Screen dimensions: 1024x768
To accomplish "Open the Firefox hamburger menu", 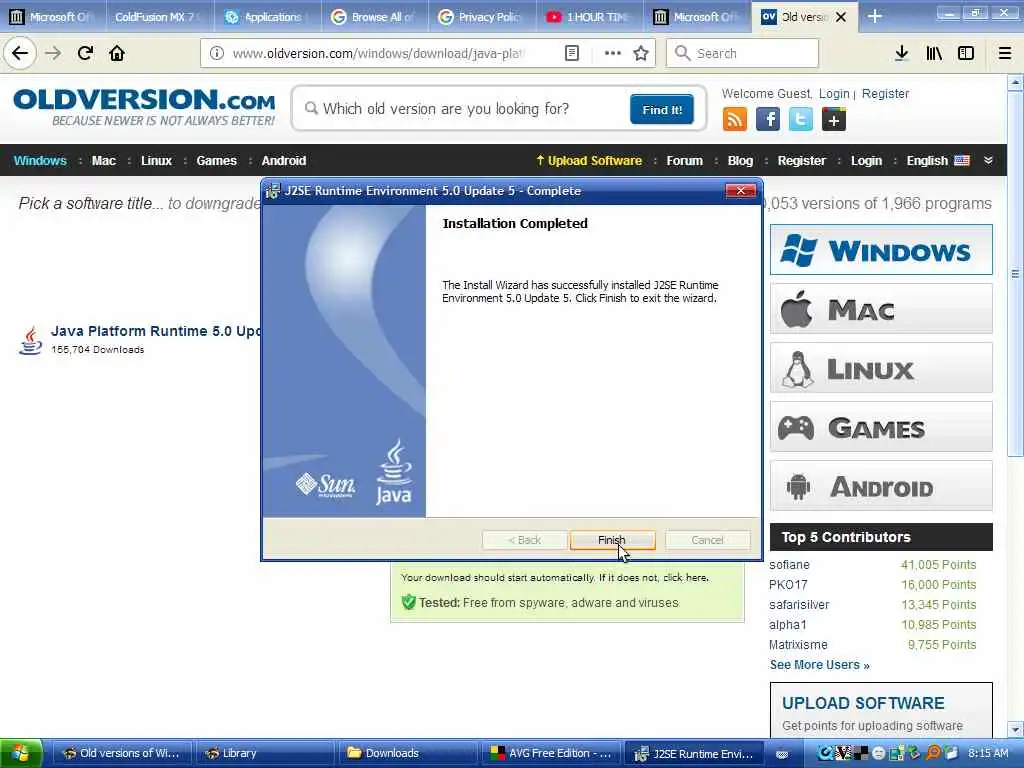I will 1005,53.
